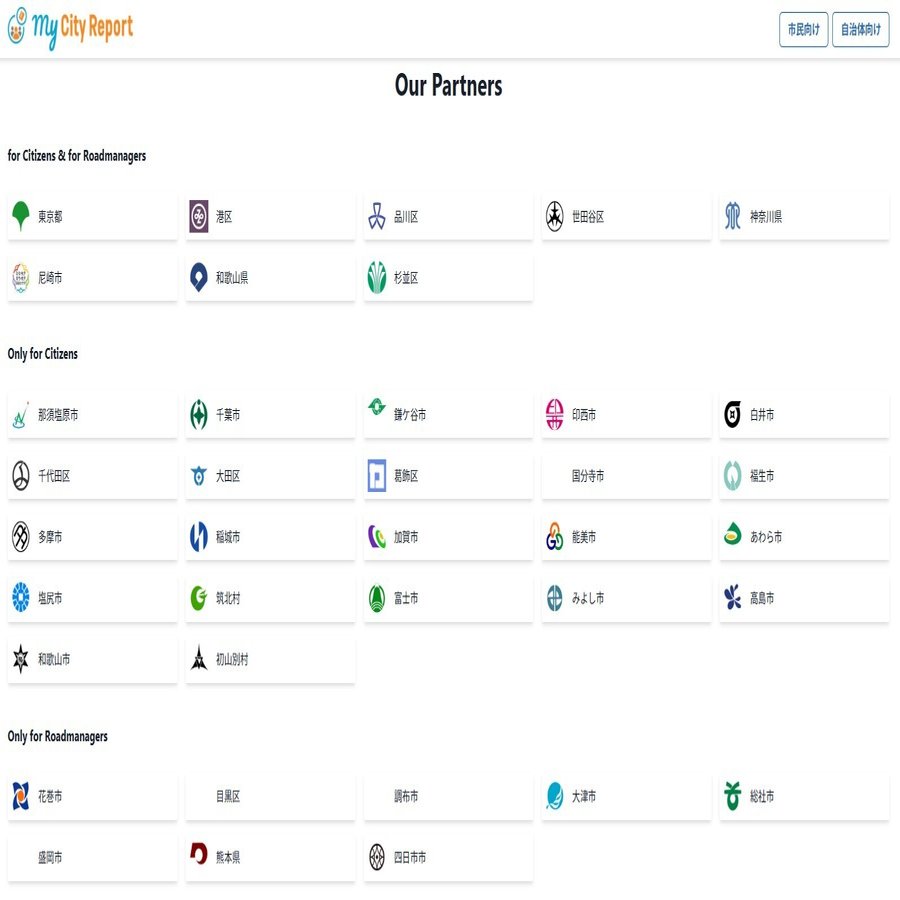Screen dimensions: 900x900
Task: Click the 神奈川県 blue emblem icon
Action: [733, 216]
